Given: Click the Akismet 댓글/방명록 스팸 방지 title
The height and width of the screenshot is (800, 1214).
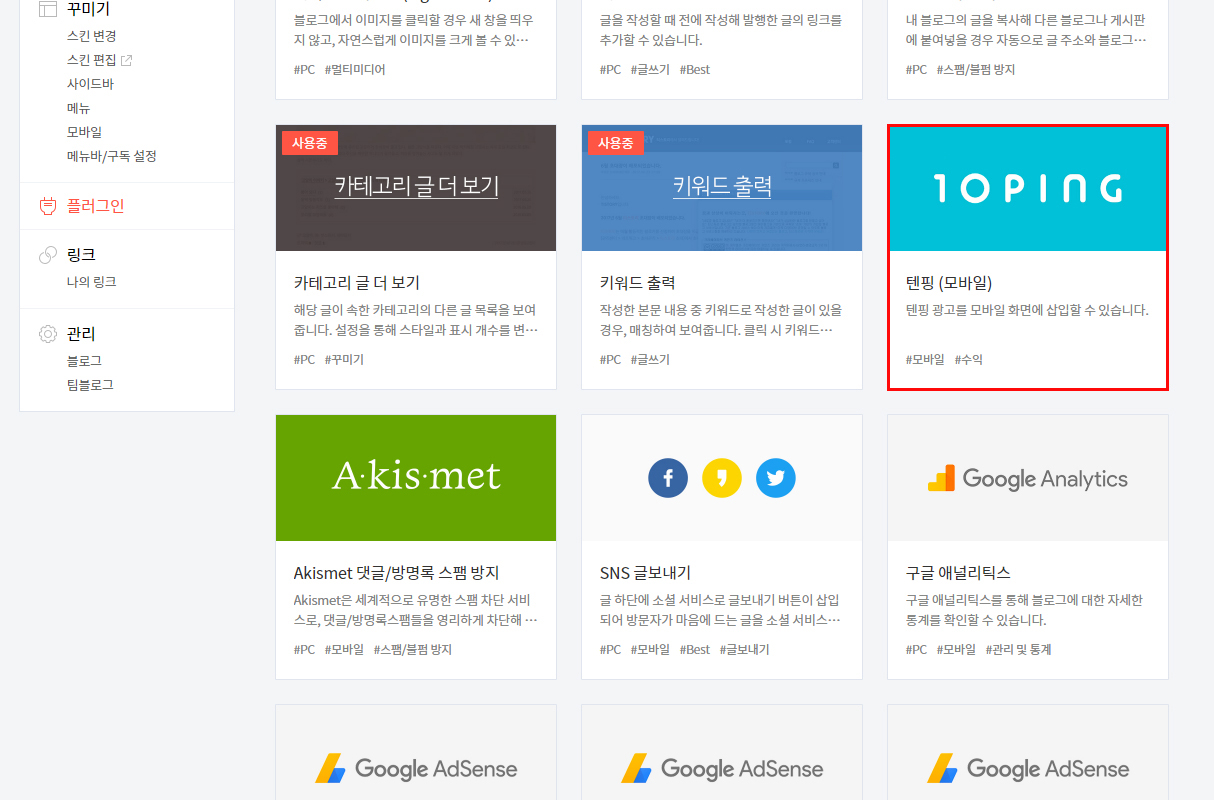Looking at the screenshot, I should 396,573.
